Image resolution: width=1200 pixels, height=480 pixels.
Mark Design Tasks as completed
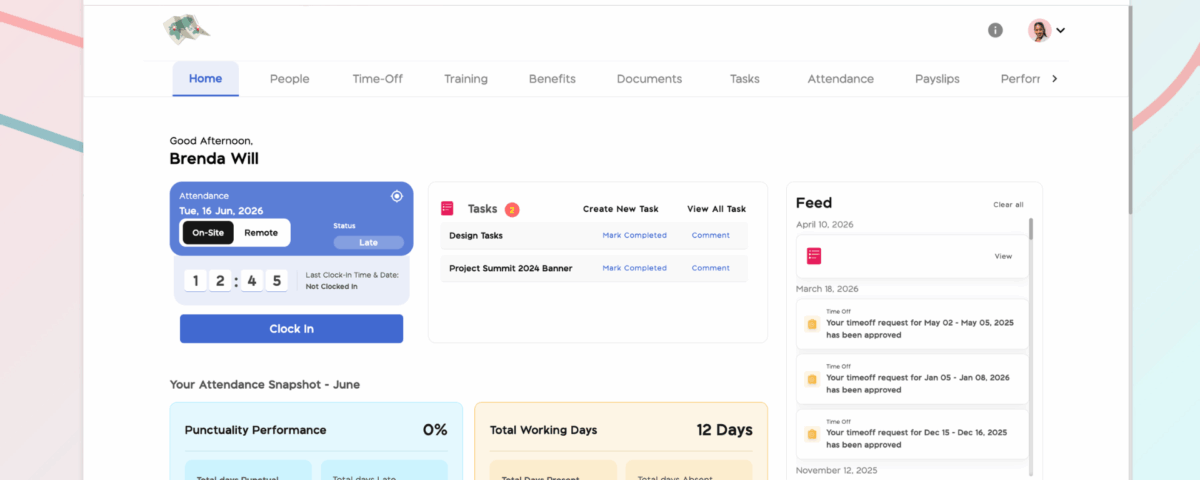(x=634, y=236)
